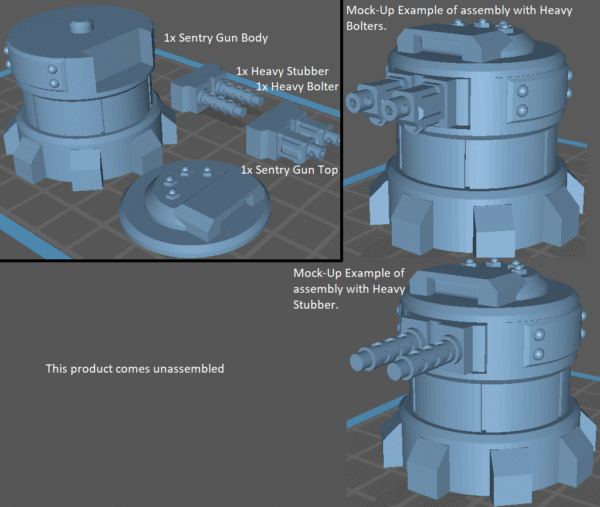Image resolution: width=600 pixels, height=507 pixels.
Task: Click the top hatch on Heavy Stubber turret
Action: coord(470,285)
